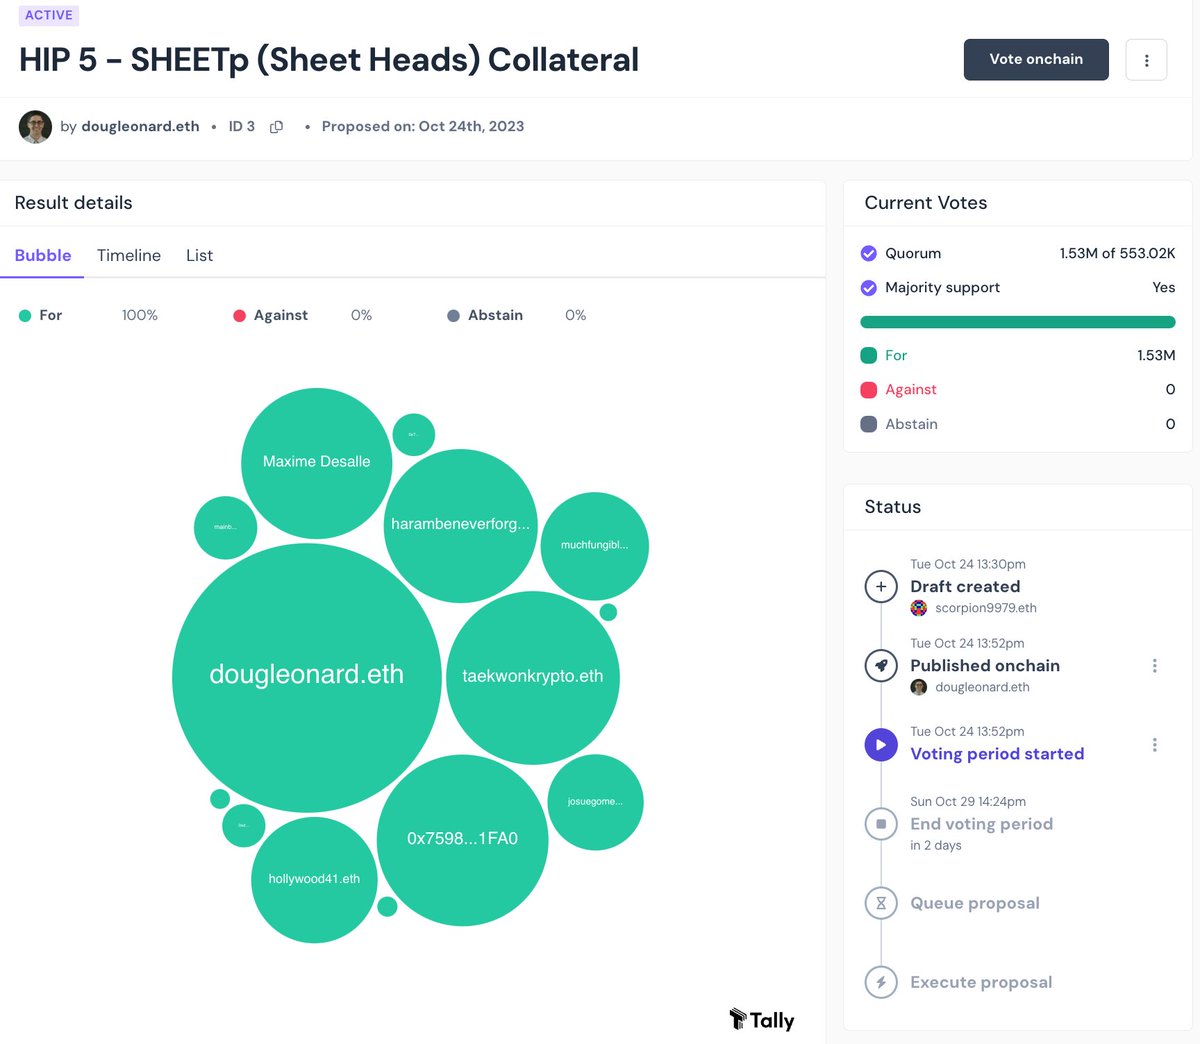Click the Voting period started play icon
Viewport: 1200px width, 1044px height.
[x=881, y=745]
